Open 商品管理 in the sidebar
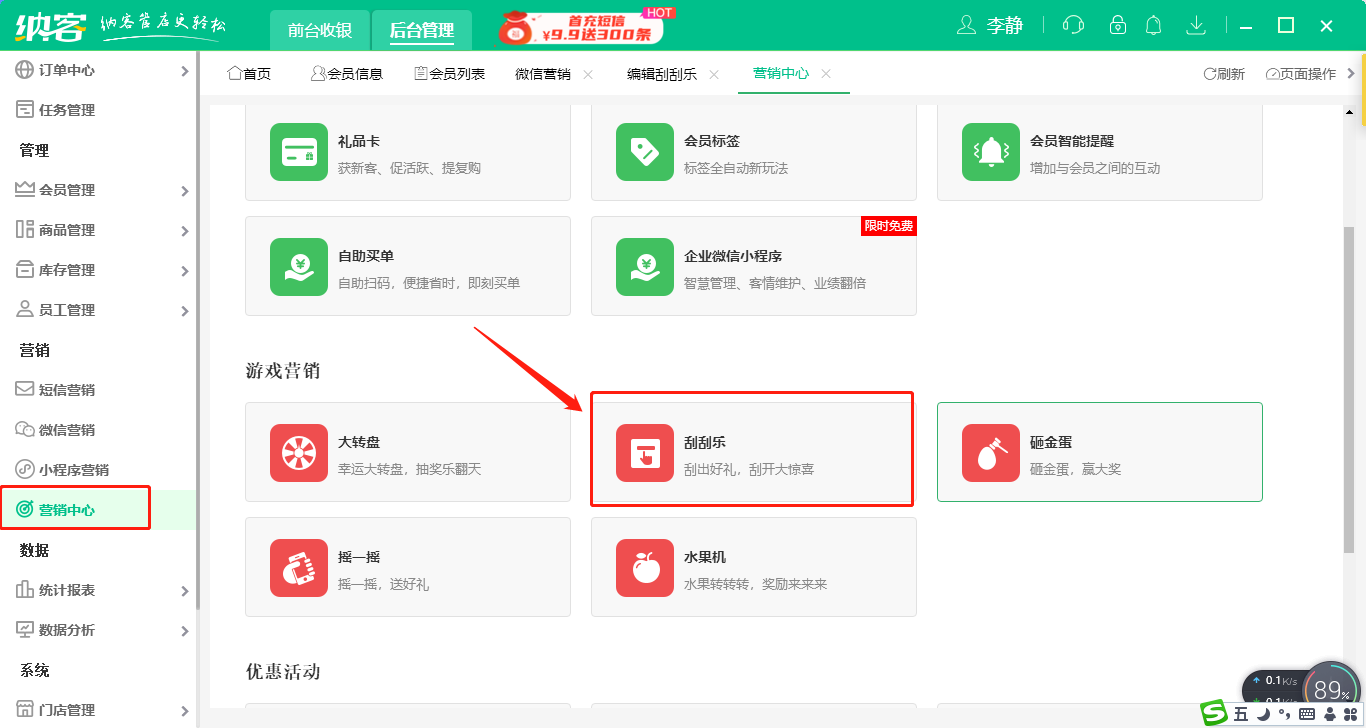1366x728 pixels. tap(100, 230)
